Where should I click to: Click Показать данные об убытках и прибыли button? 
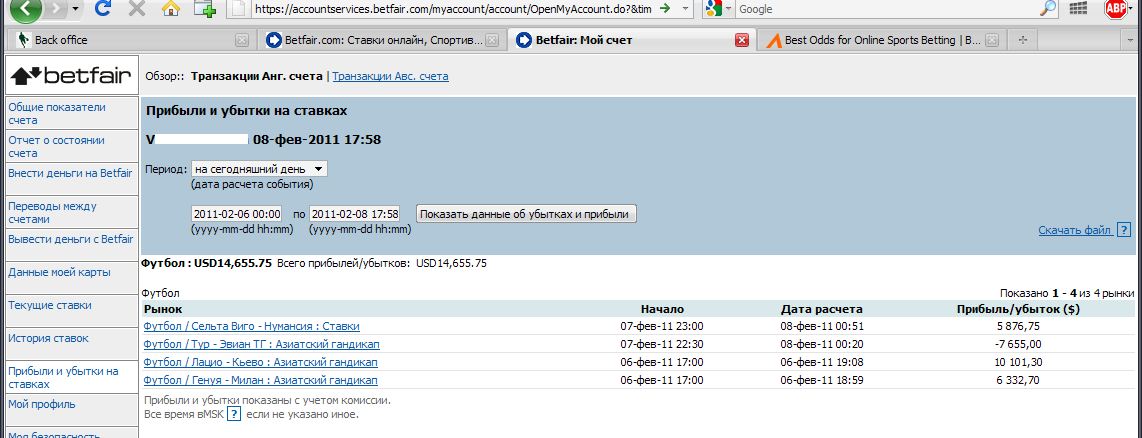pos(527,214)
